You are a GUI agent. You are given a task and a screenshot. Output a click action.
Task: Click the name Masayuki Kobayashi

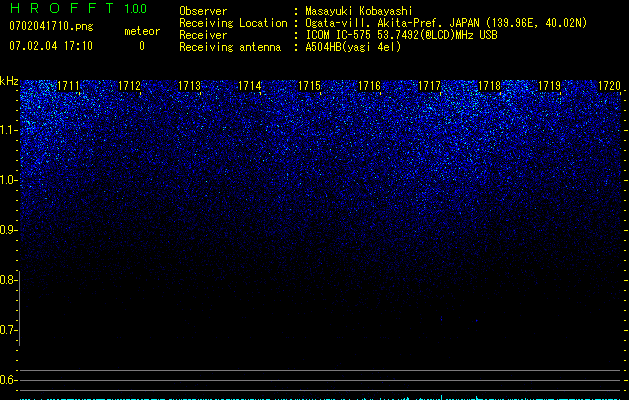[x=359, y=11]
